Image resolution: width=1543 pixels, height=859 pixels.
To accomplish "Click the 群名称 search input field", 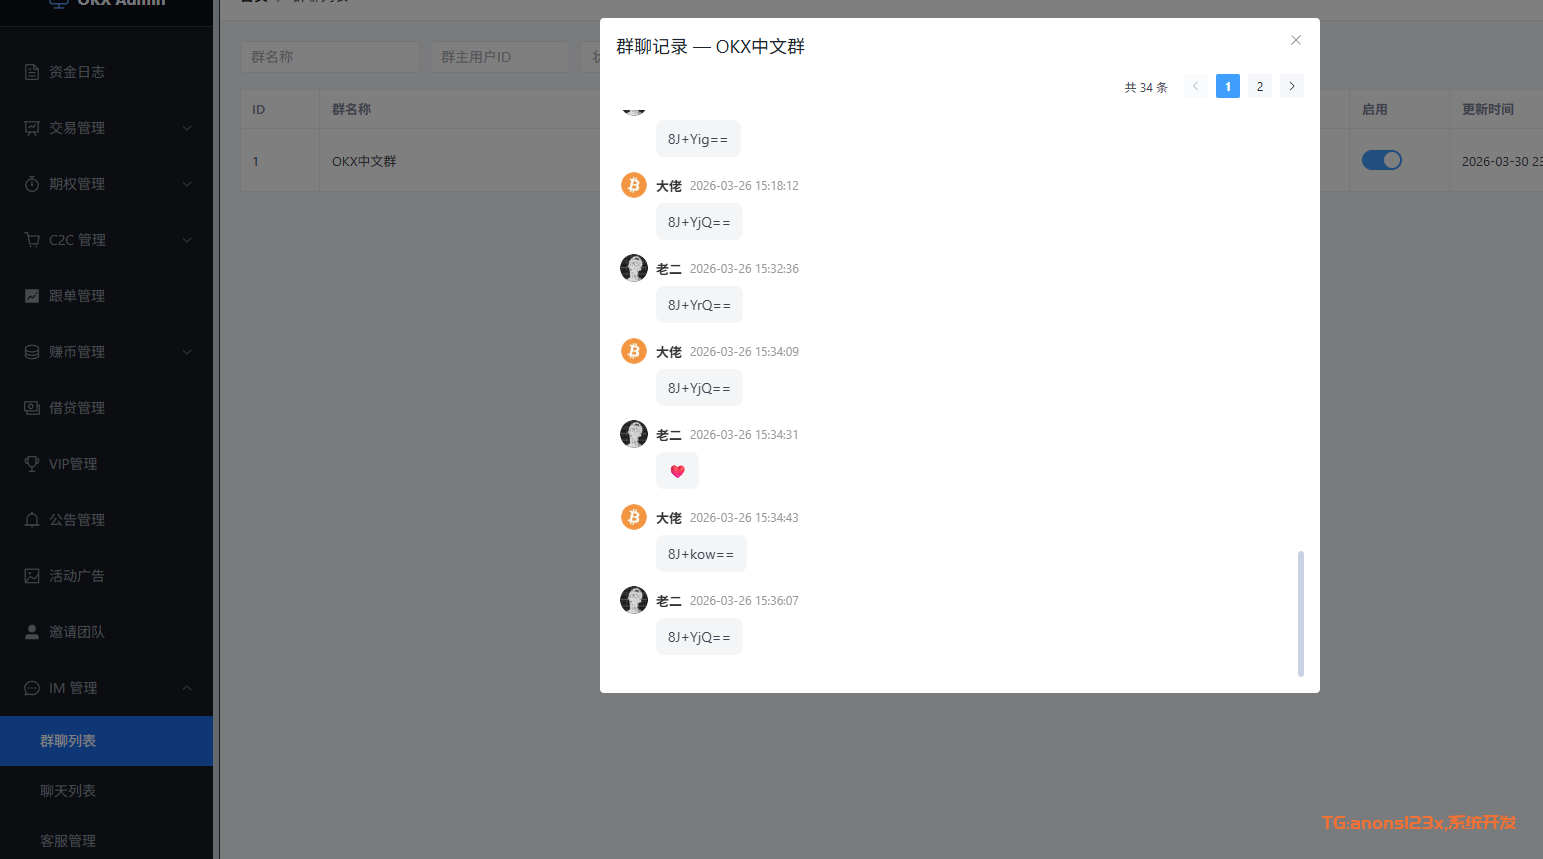I will pos(329,57).
